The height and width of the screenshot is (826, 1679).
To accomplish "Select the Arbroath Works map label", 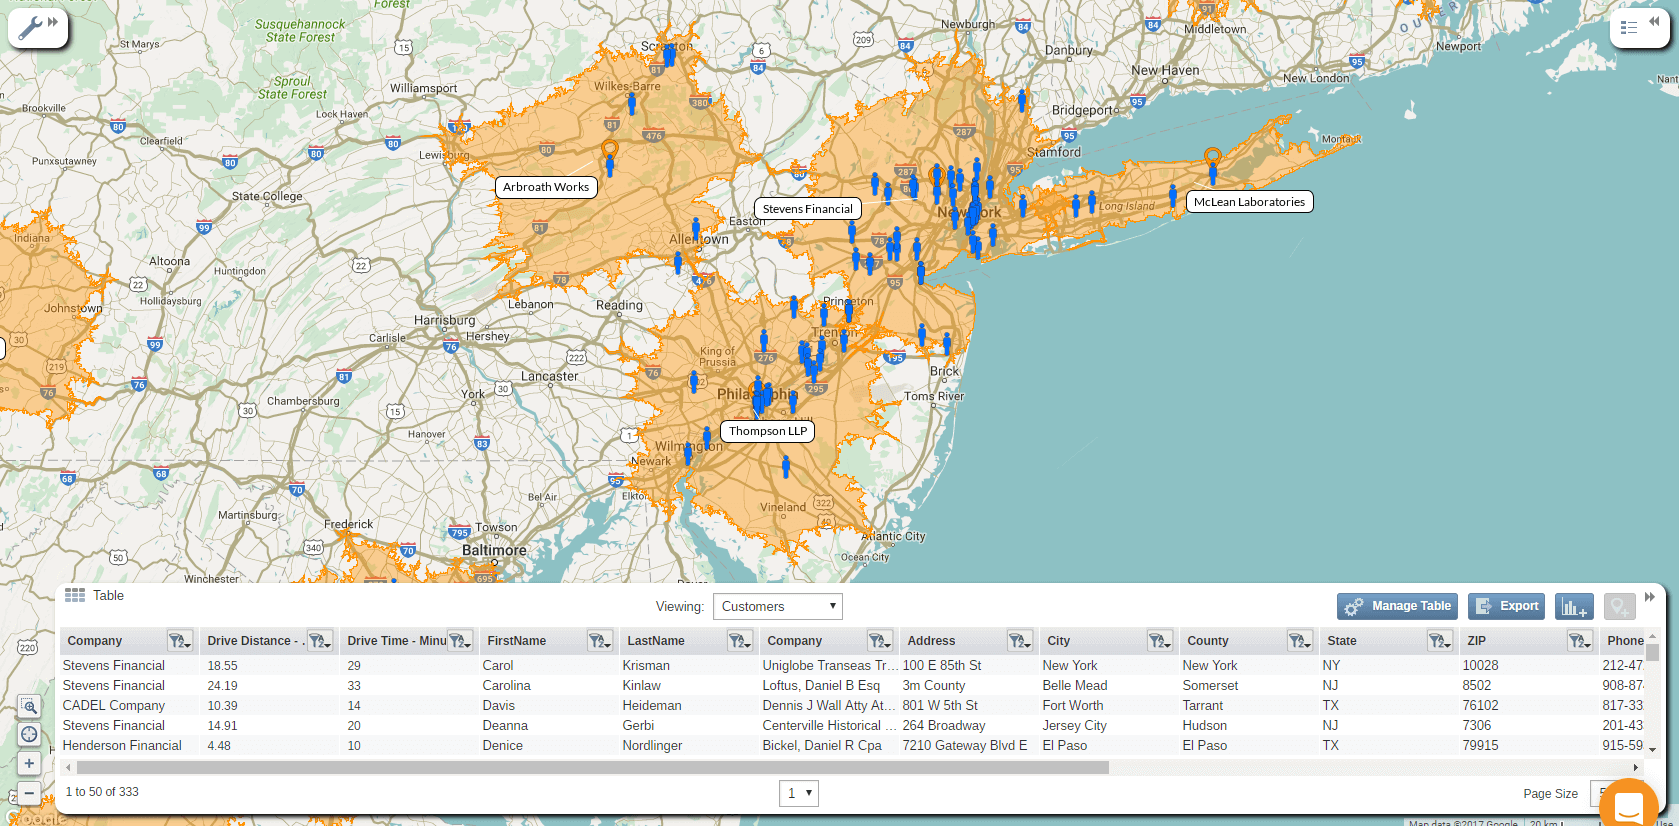I will 546,187.
